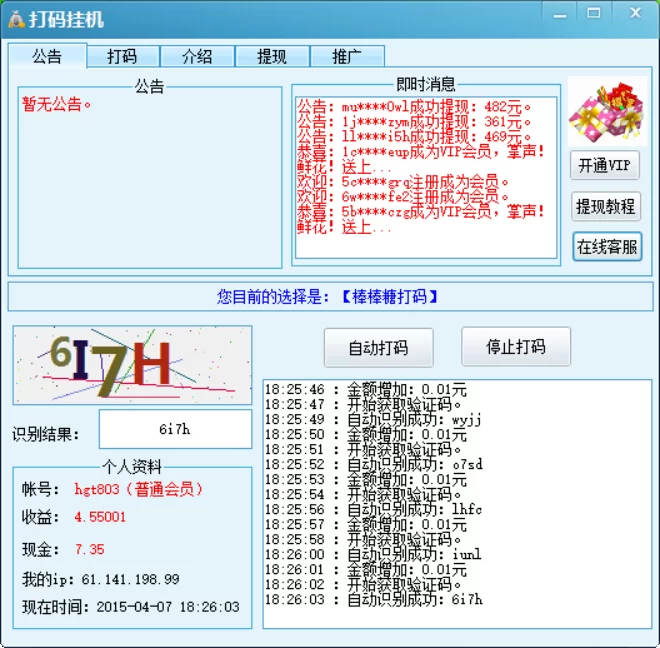Open the 打码 tab

pyautogui.click(x=122, y=56)
